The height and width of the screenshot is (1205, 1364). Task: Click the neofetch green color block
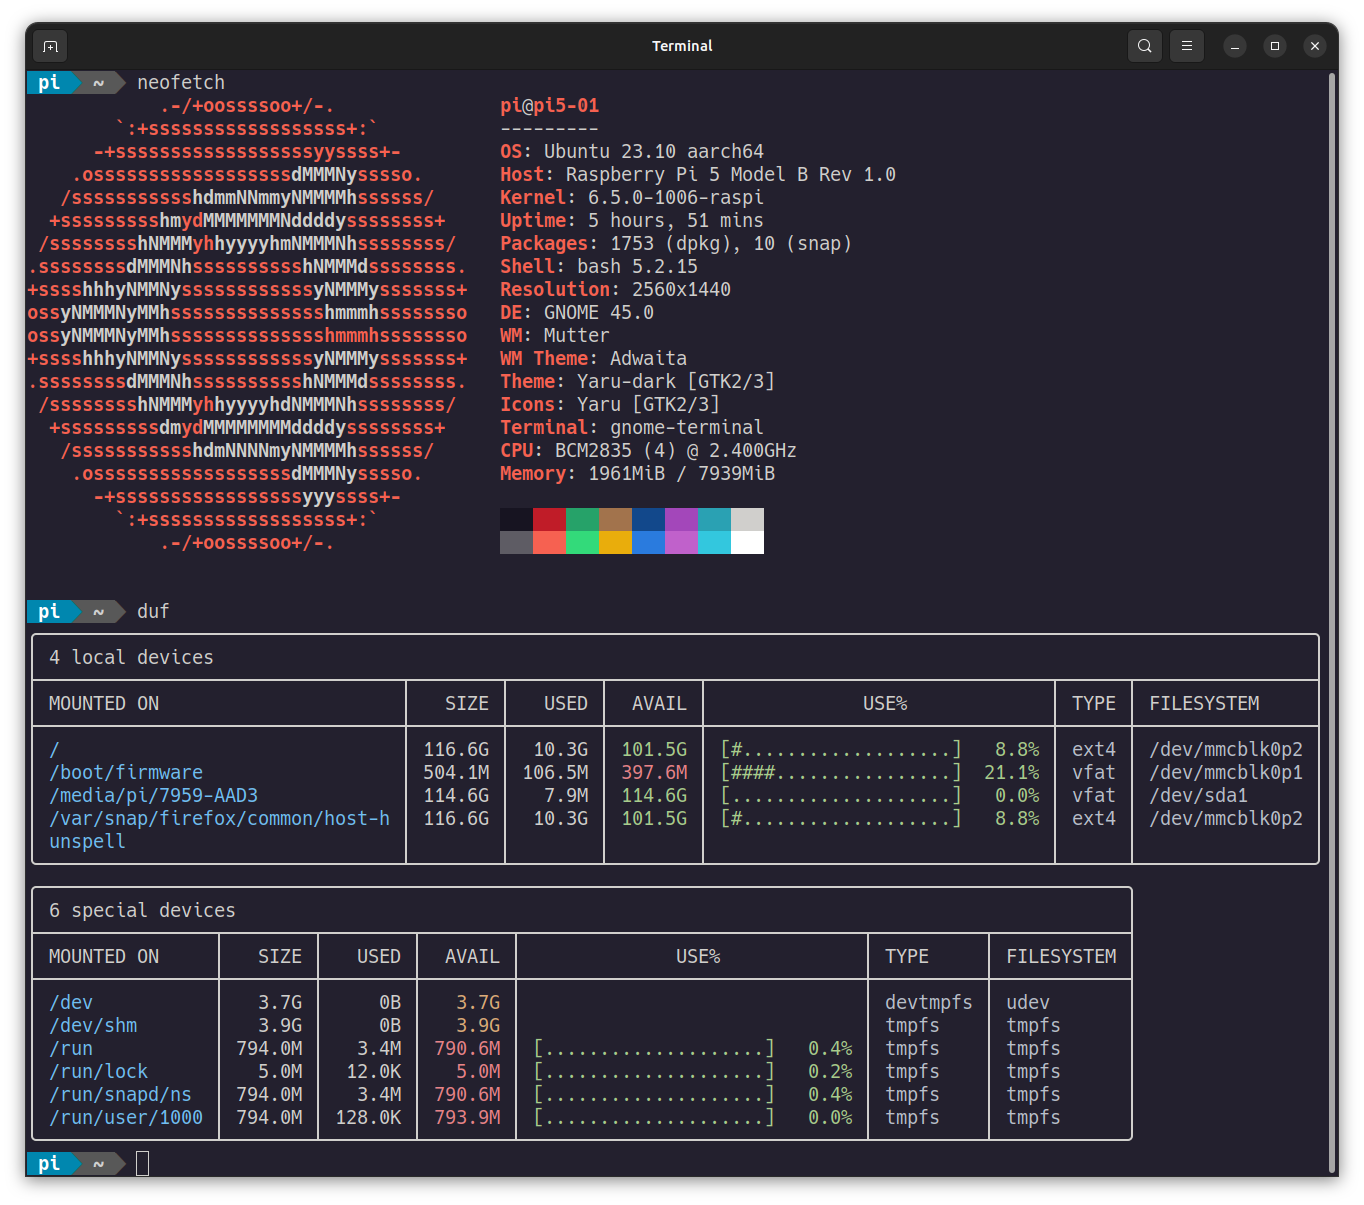point(582,519)
